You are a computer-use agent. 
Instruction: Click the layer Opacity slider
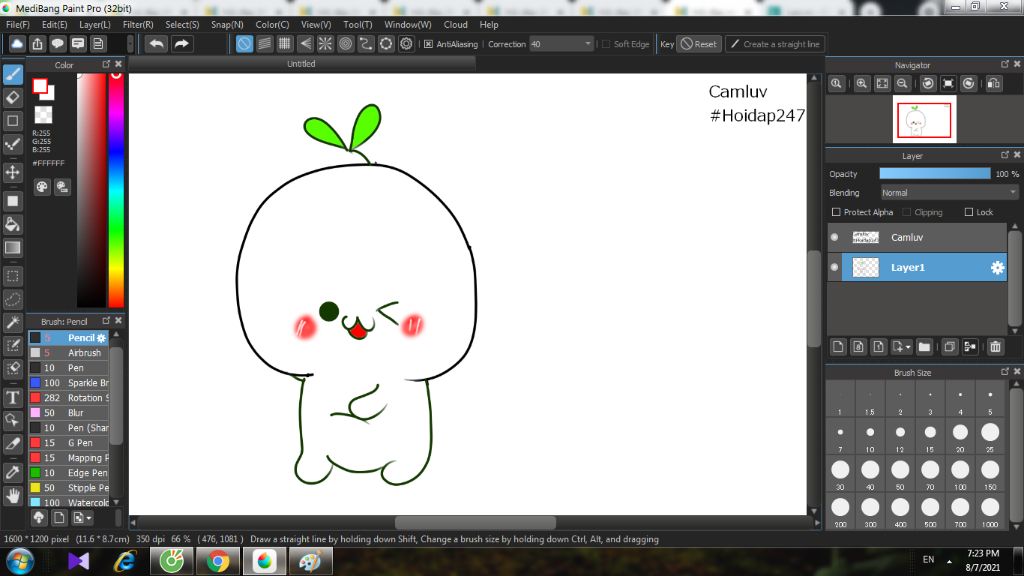(x=935, y=174)
